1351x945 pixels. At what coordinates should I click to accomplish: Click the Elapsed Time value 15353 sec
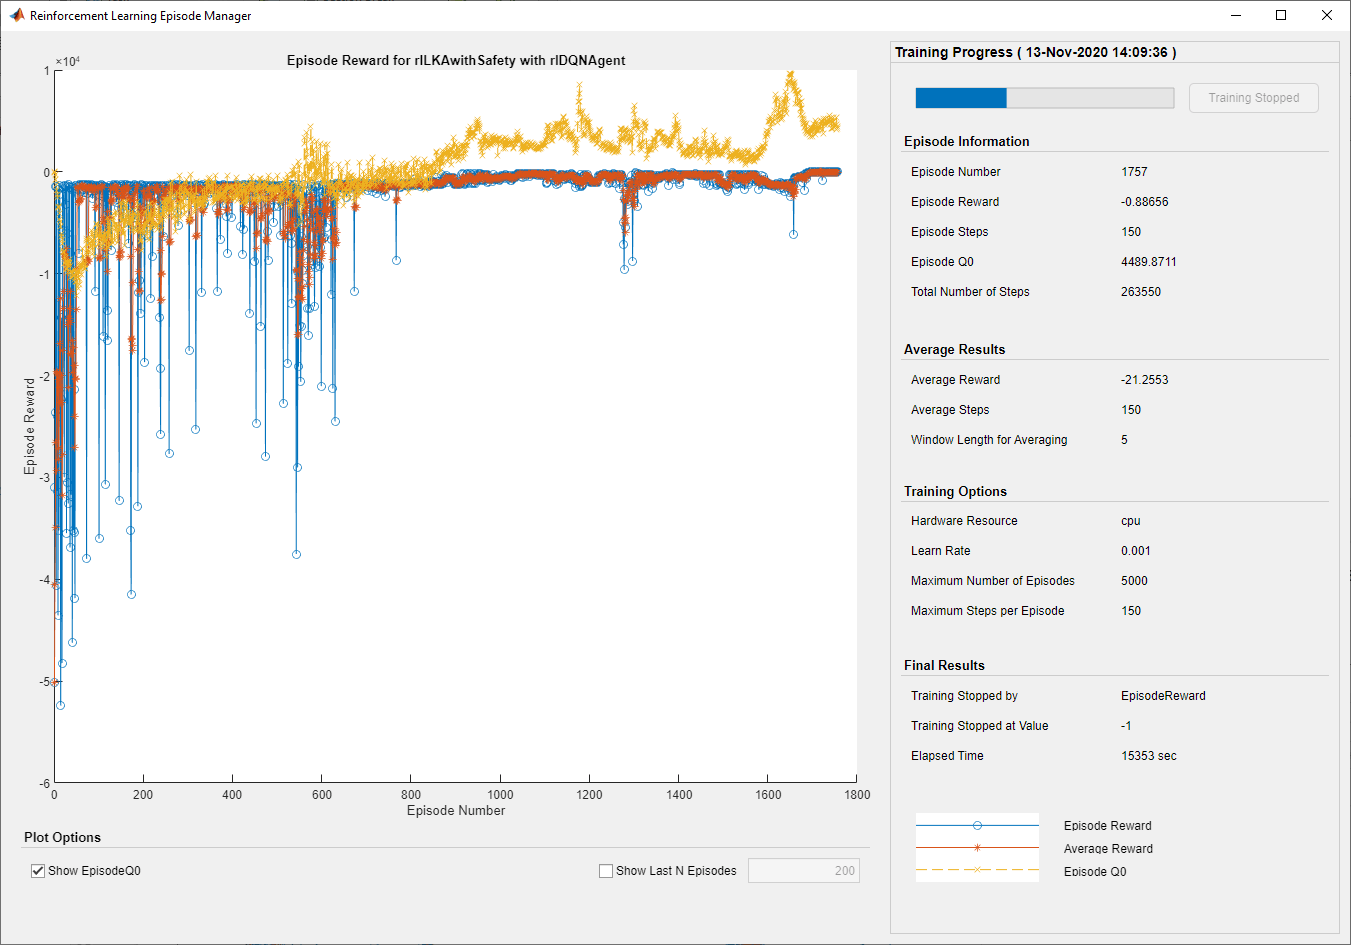[1148, 756]
